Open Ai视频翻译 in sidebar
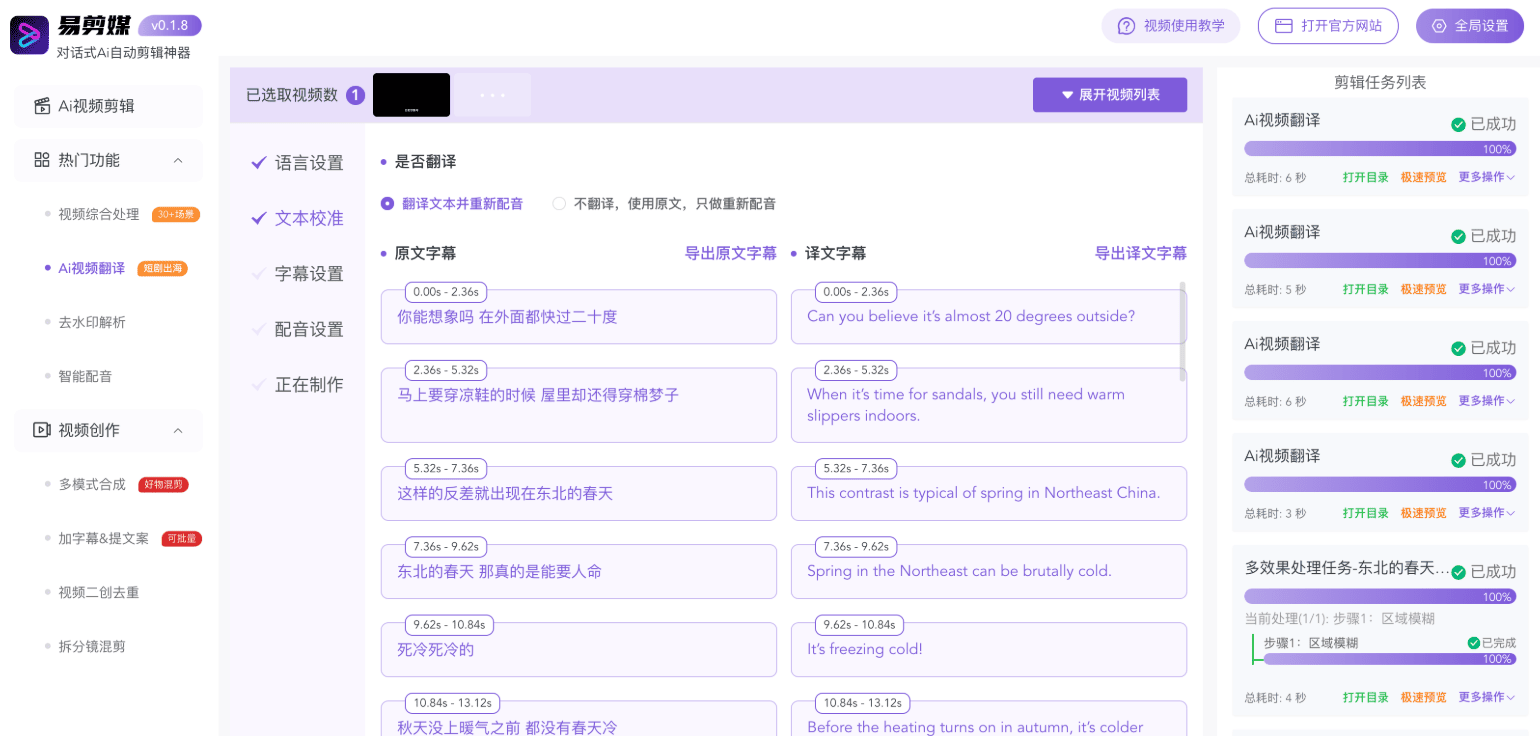The width and height of the screenshot is (1540, 736). coord(92,268)
